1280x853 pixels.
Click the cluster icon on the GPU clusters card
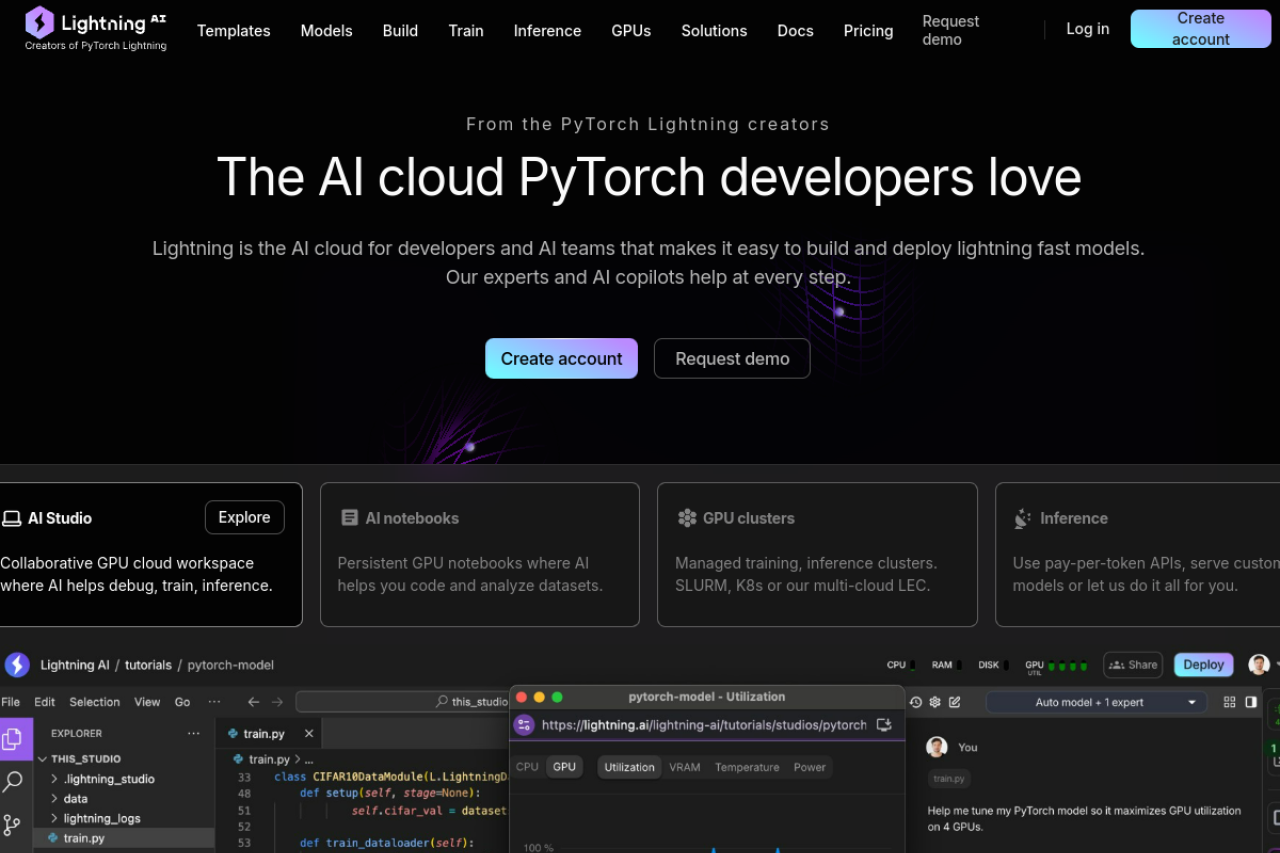tap(687, 518)
